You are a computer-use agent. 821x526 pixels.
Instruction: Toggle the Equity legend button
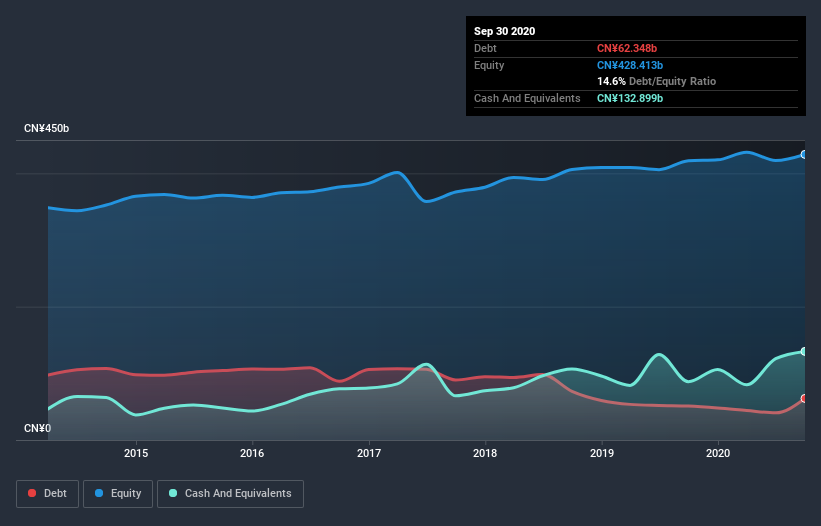pos(118,494)
